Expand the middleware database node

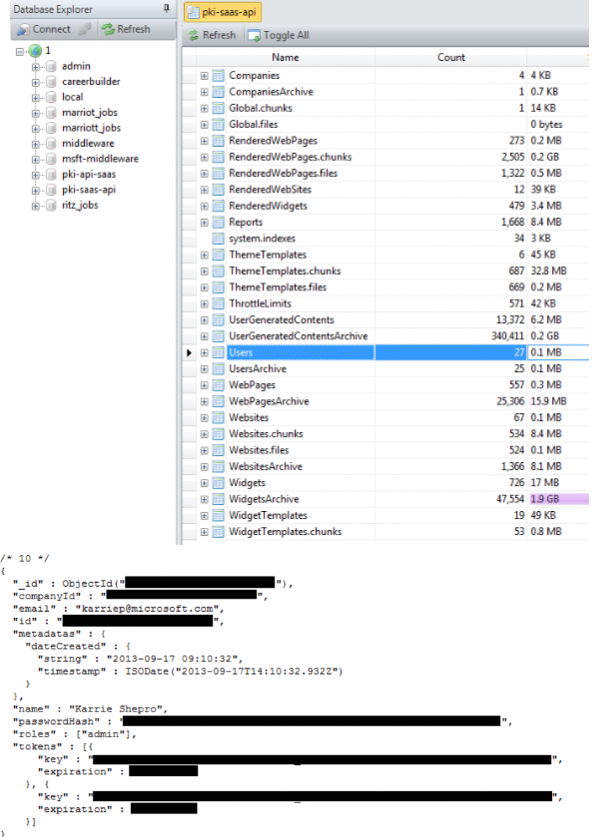pyautogui.click(x=35, y=144)
